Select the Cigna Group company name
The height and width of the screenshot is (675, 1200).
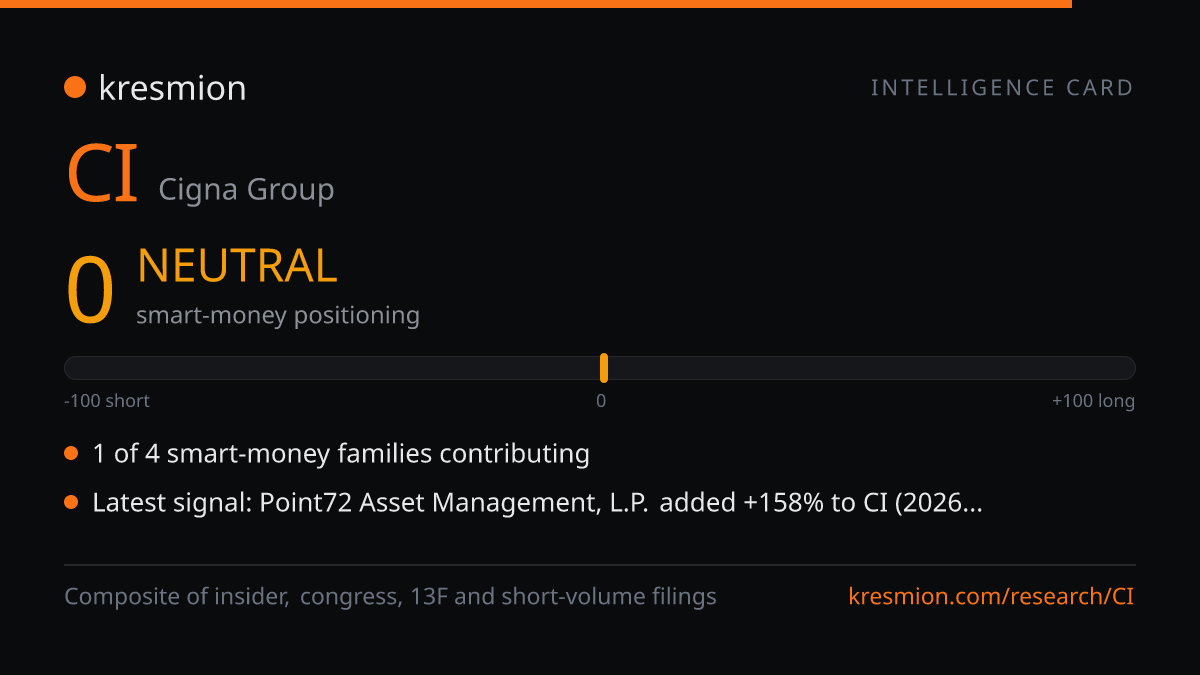tap(246, 189)
